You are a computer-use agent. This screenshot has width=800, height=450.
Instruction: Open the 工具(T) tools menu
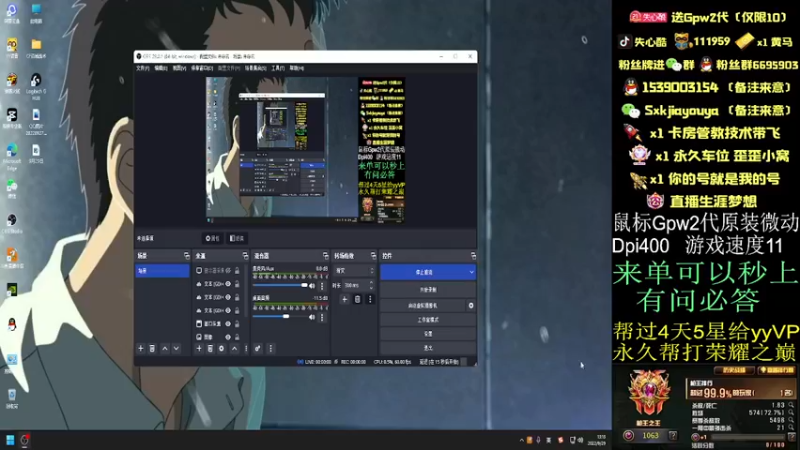(x=278, y=68)
